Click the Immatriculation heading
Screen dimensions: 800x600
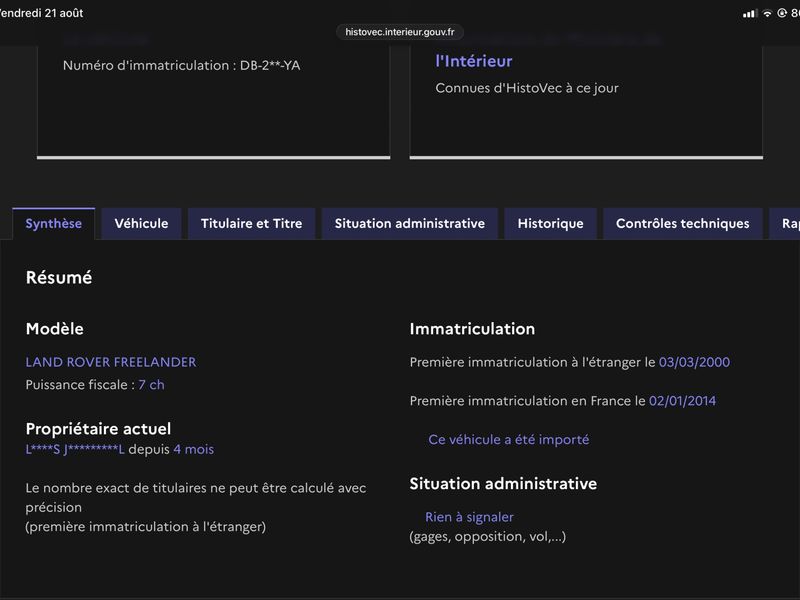pos(472,329)
